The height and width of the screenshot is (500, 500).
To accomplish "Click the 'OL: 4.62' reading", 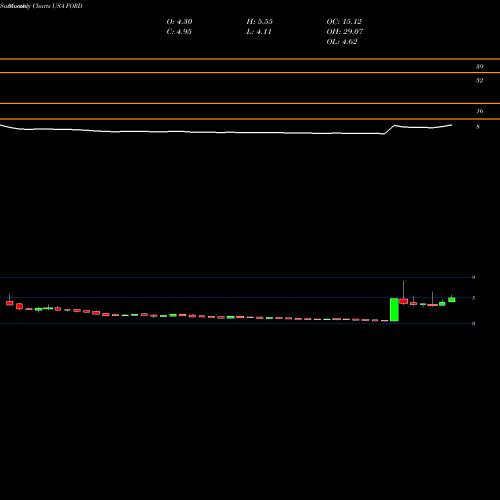I will [342, 42].
